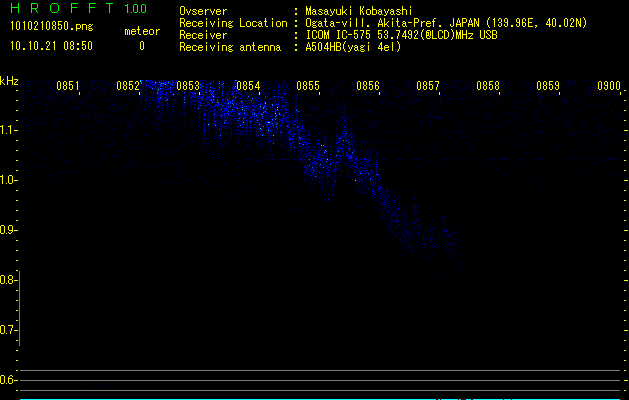The width and height of the screenshot is (629, 400).
Task: Click the A504HB(yagi 4el) antenna text
Action: point(353,47)
